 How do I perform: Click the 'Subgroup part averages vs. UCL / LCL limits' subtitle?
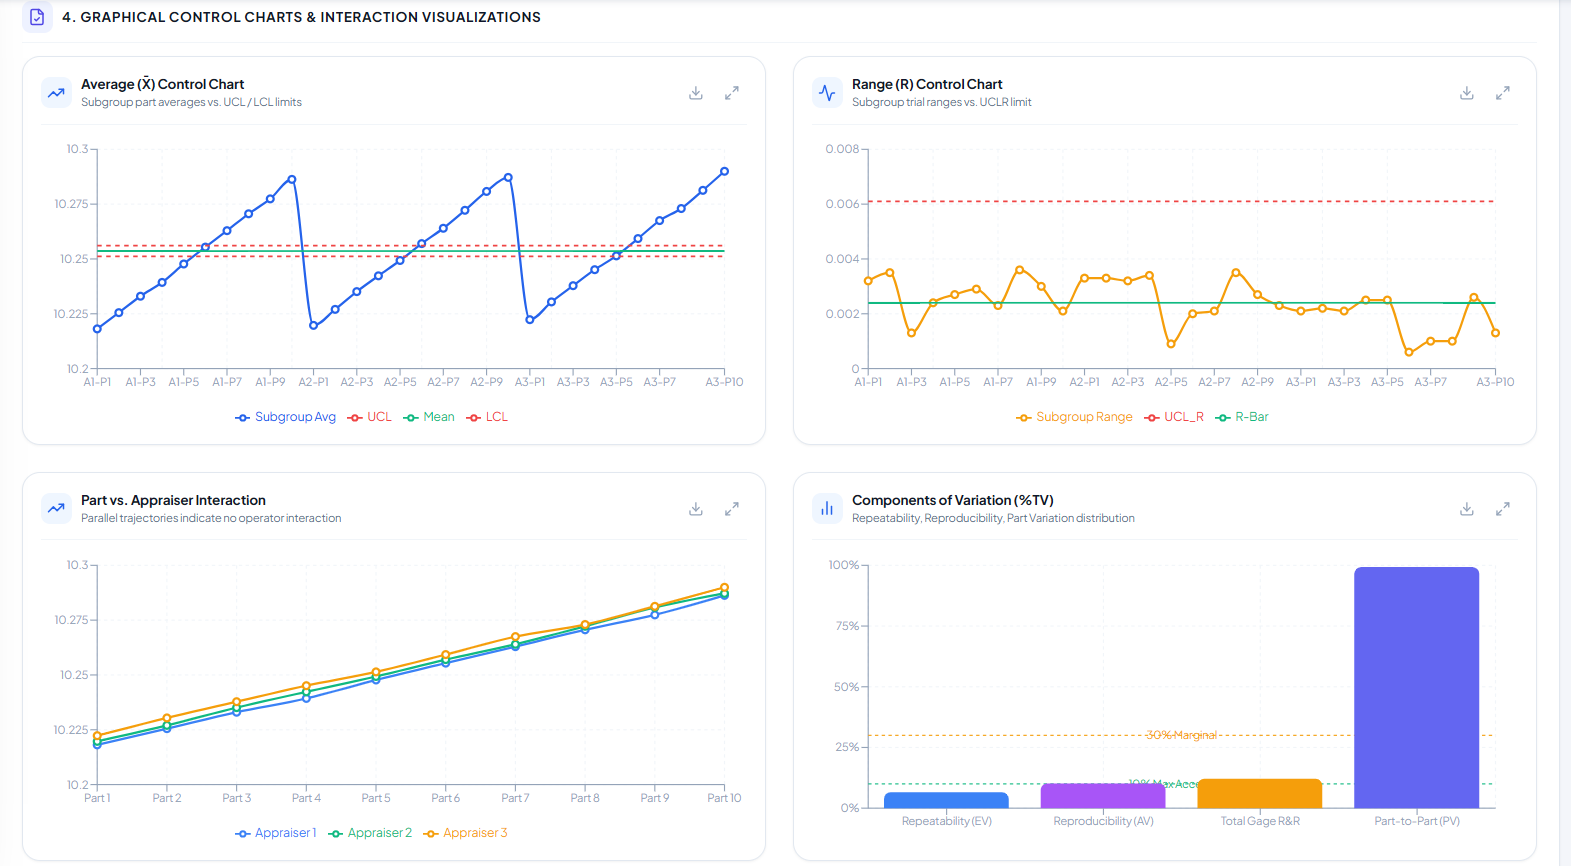(191, 102)
